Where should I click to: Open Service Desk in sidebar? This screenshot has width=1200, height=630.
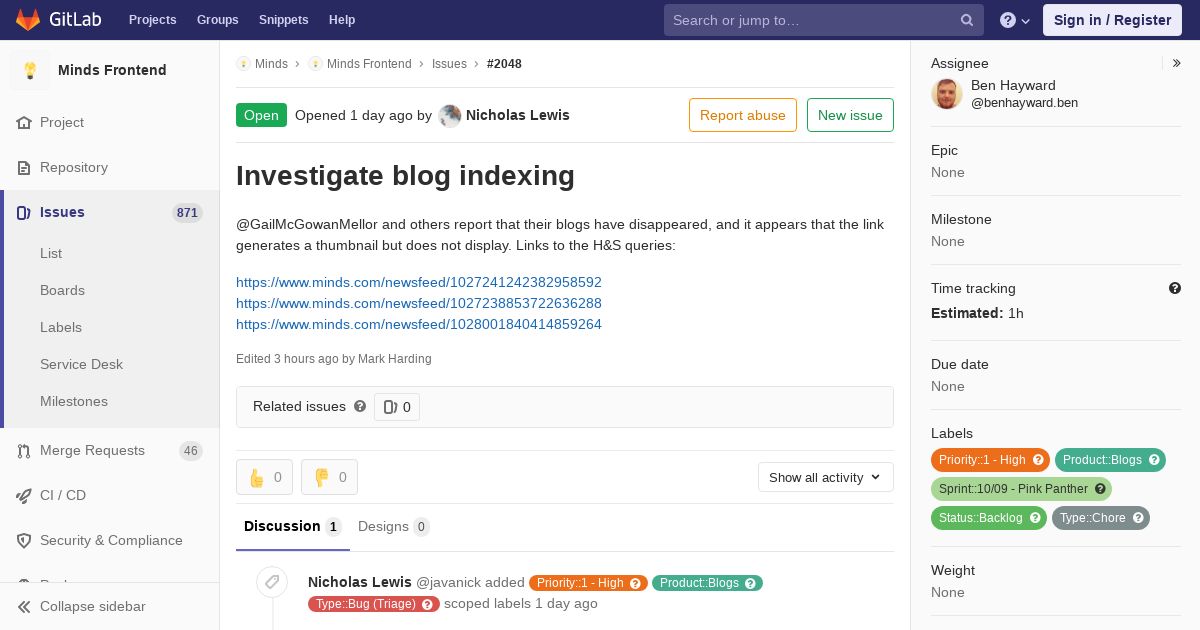[x=81, y=364]
